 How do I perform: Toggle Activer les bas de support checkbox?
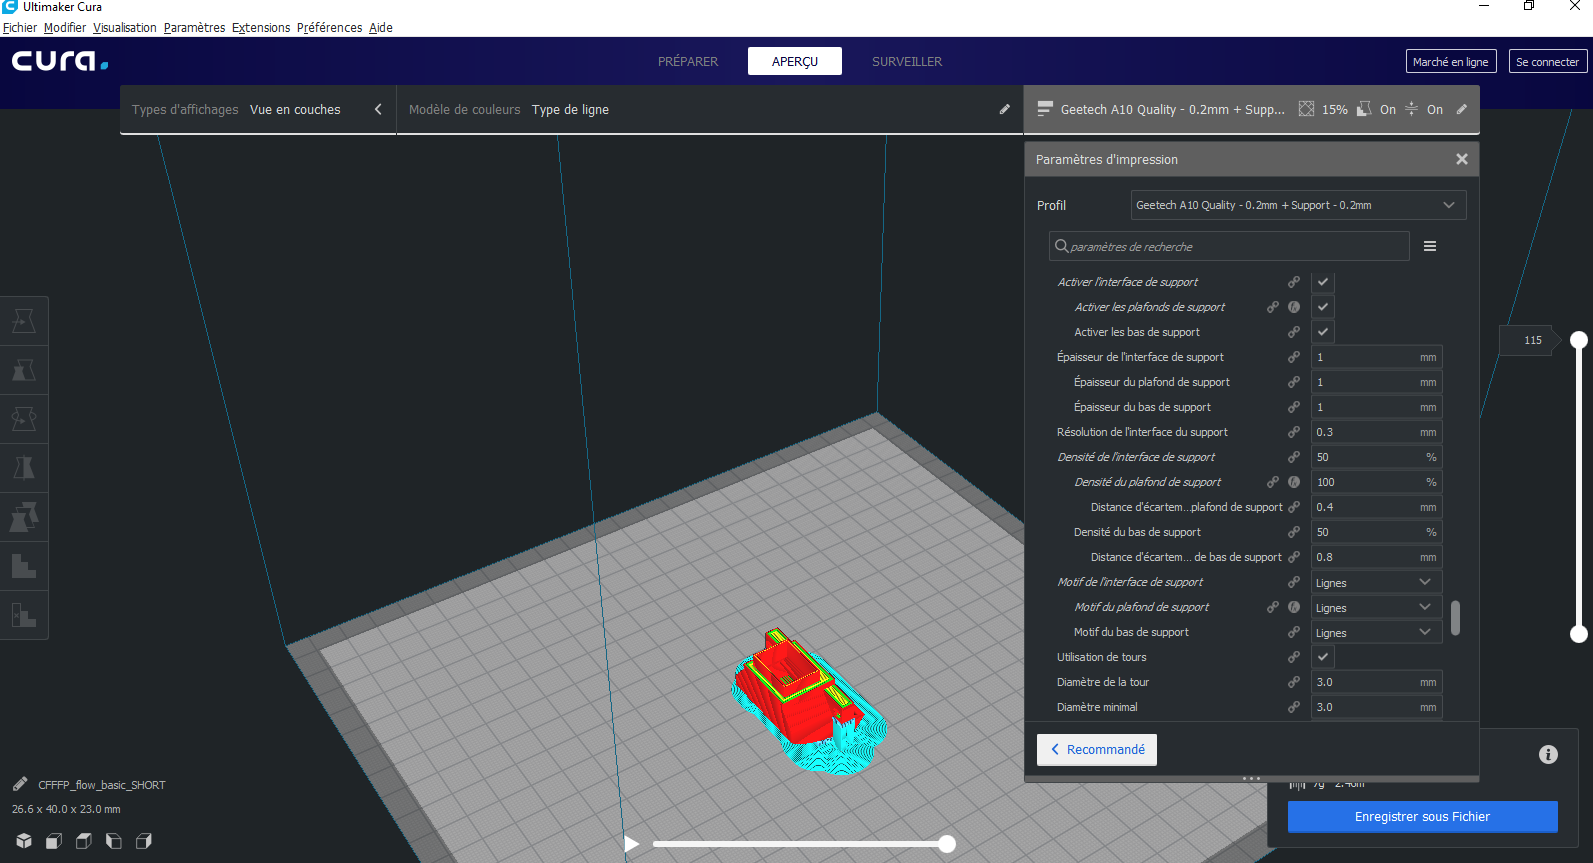point(1323,332)
